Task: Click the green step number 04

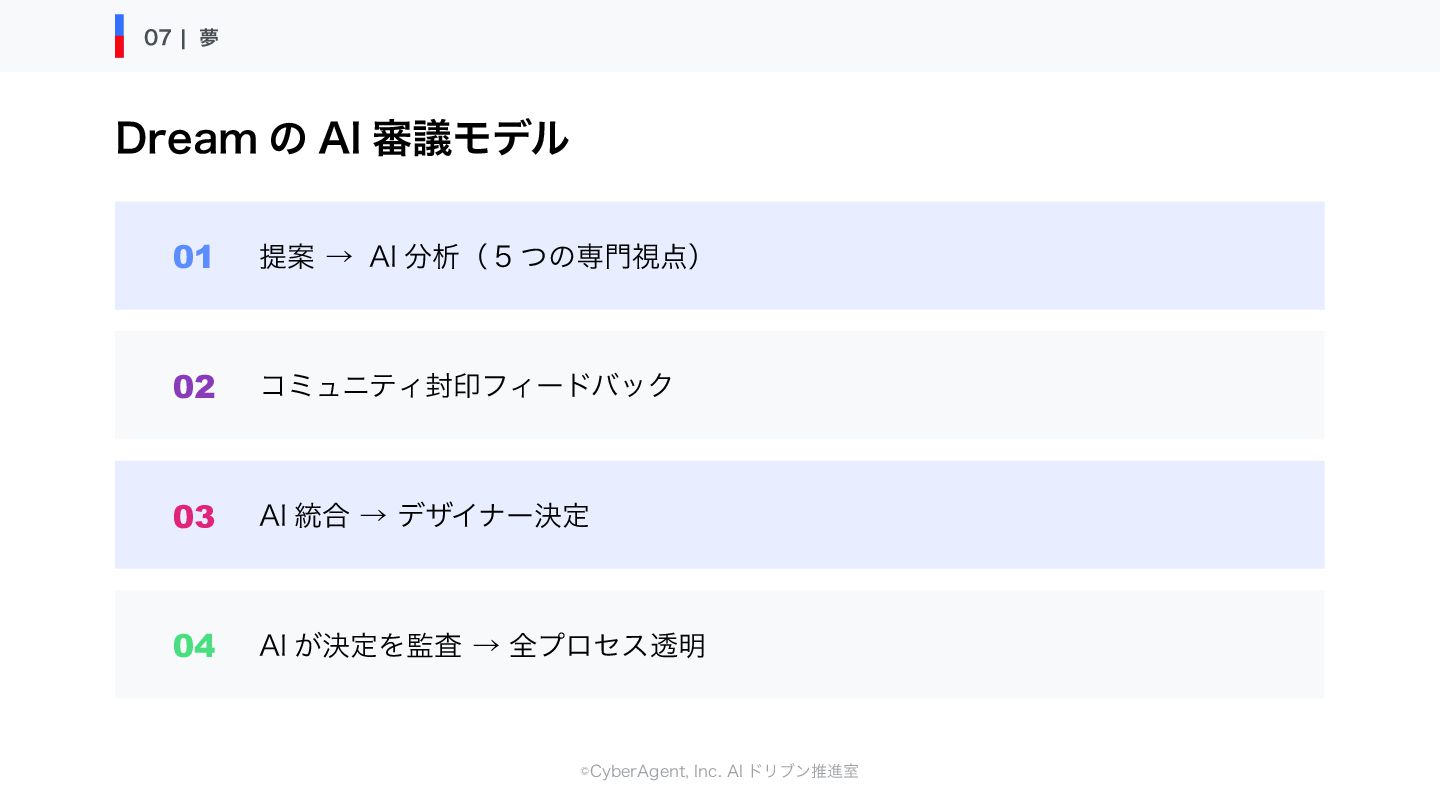Action: tap(194, 646)
